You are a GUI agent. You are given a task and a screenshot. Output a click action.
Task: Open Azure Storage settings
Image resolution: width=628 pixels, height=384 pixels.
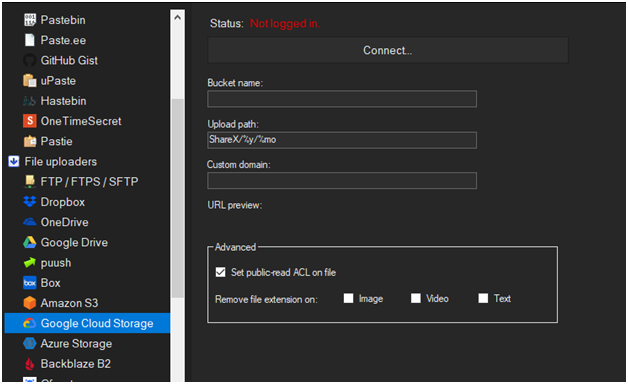point(76,344)
